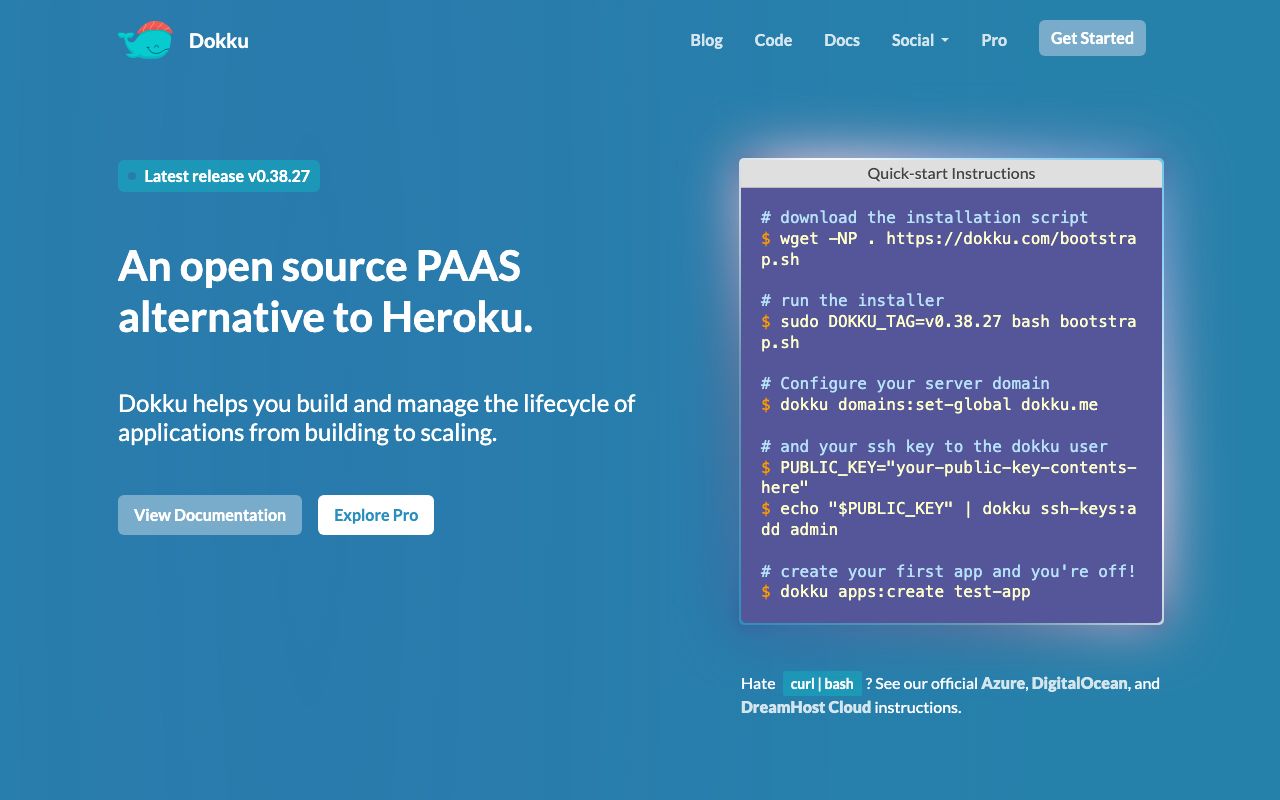The height and width of the screenshot is (800, 1280).
Task: Click the 'Dokku helps you build' description text
Action: (377, 418)
